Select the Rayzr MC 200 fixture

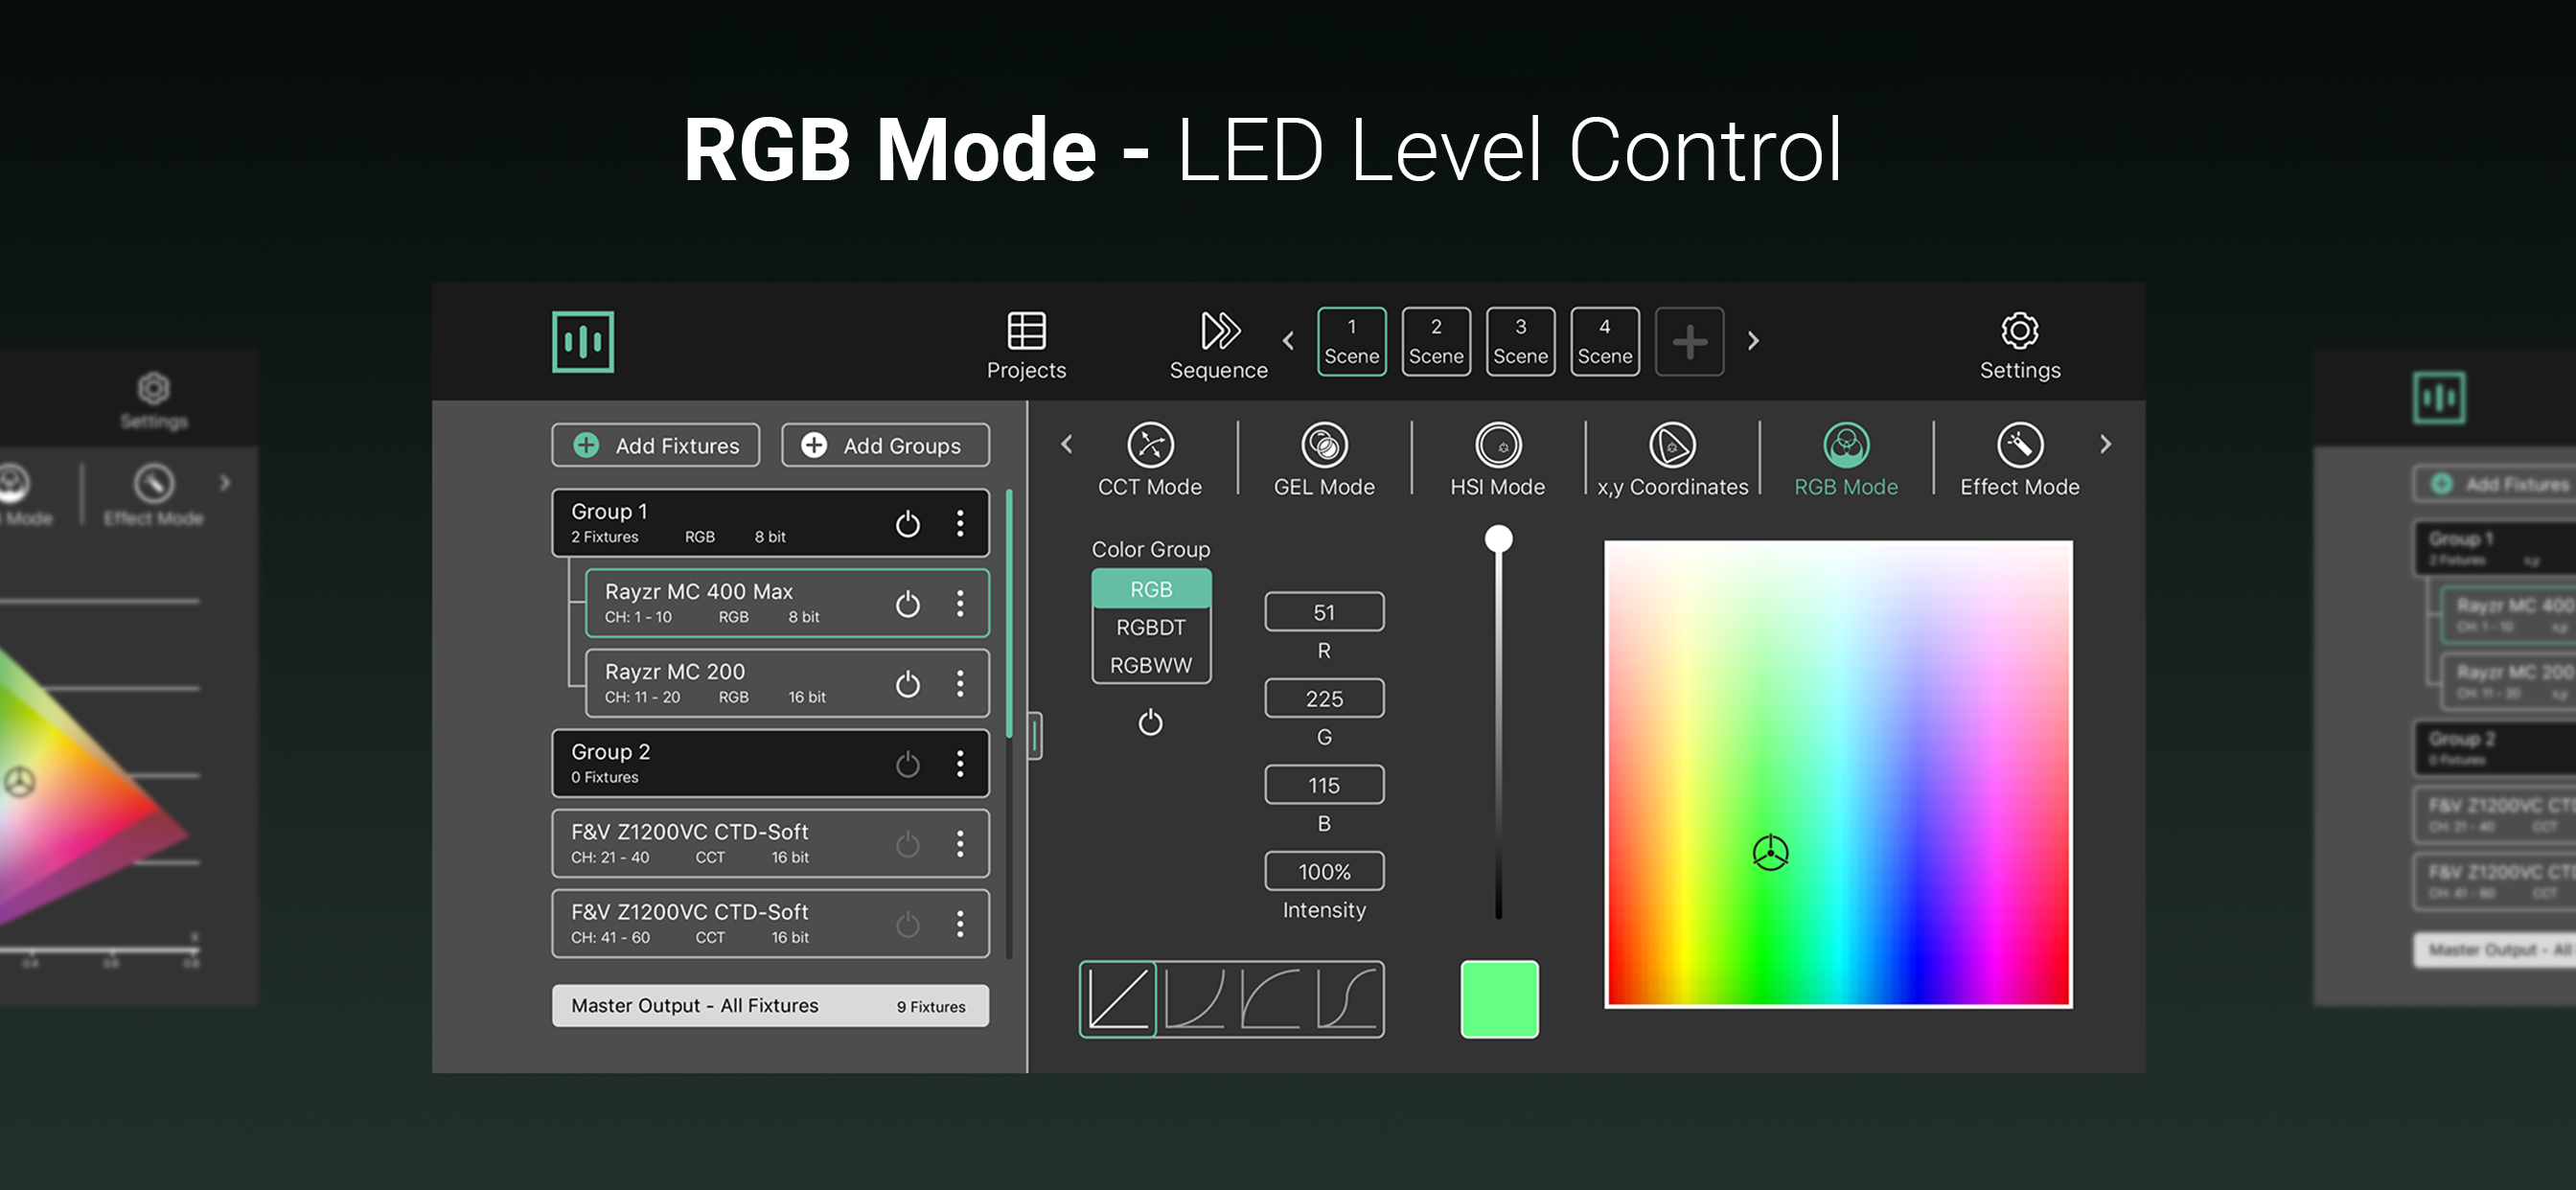787,683
